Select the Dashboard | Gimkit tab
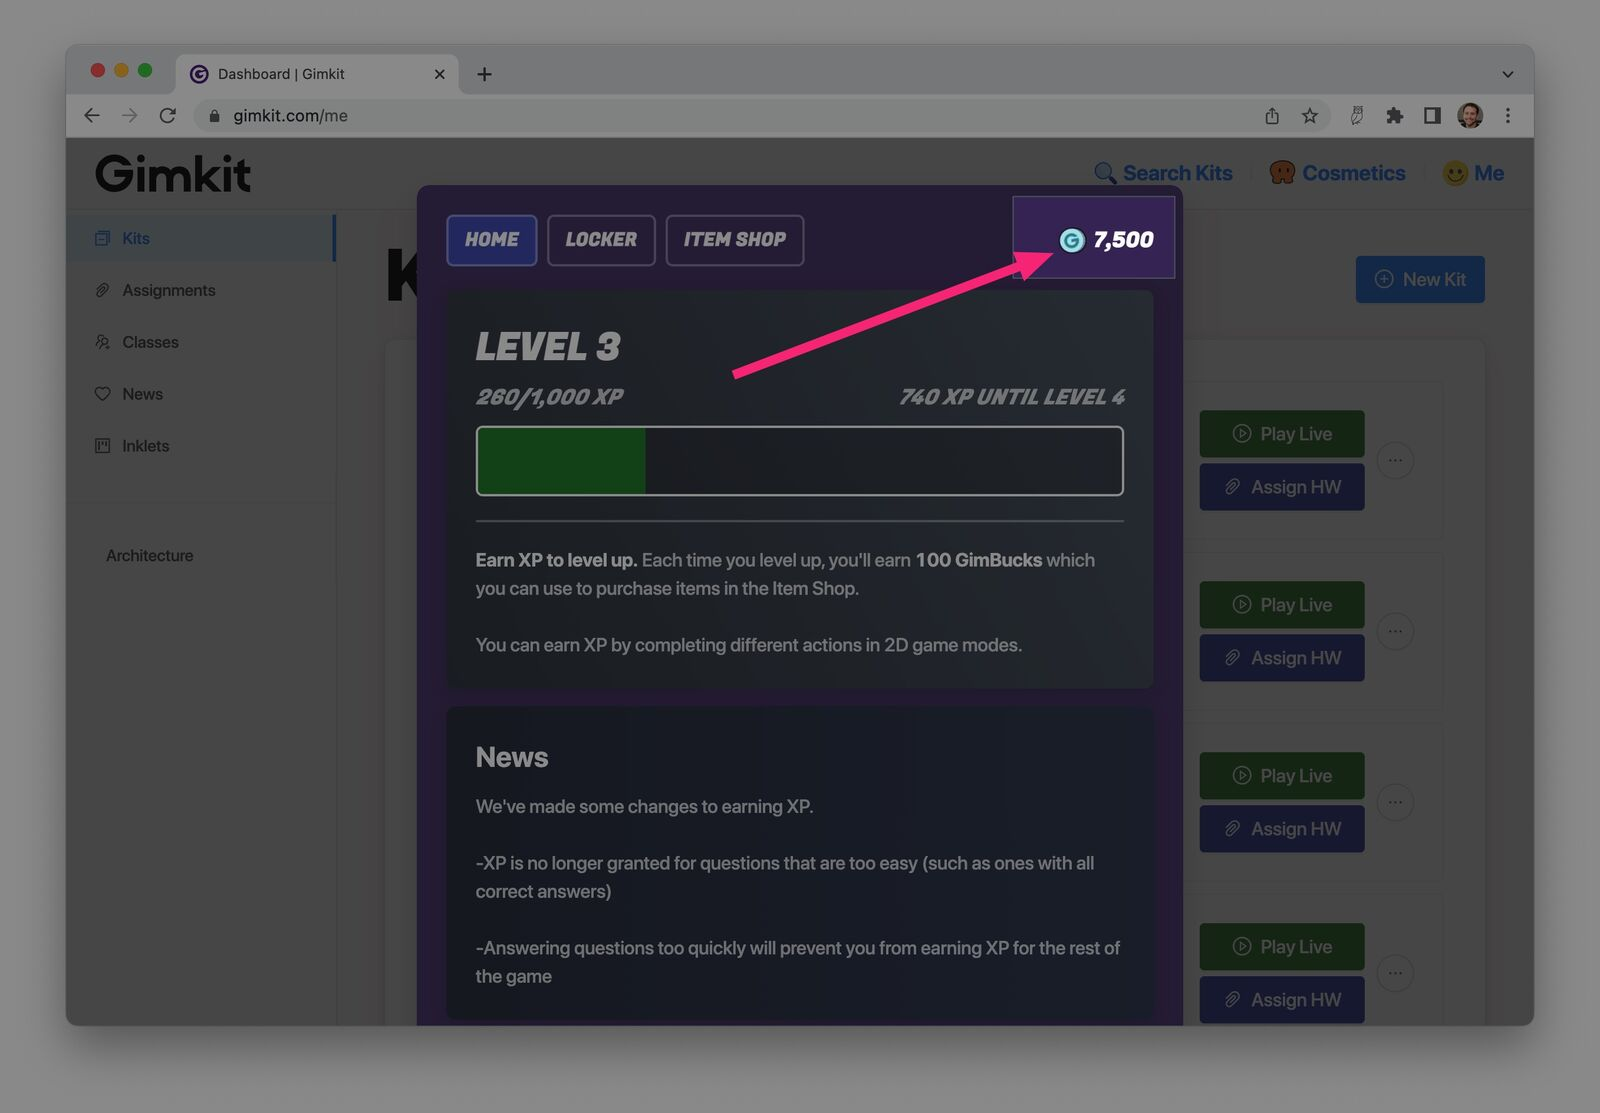The height and width of the screenshot is (1113, 1600). pyautogui.click(x=317, y=74)
